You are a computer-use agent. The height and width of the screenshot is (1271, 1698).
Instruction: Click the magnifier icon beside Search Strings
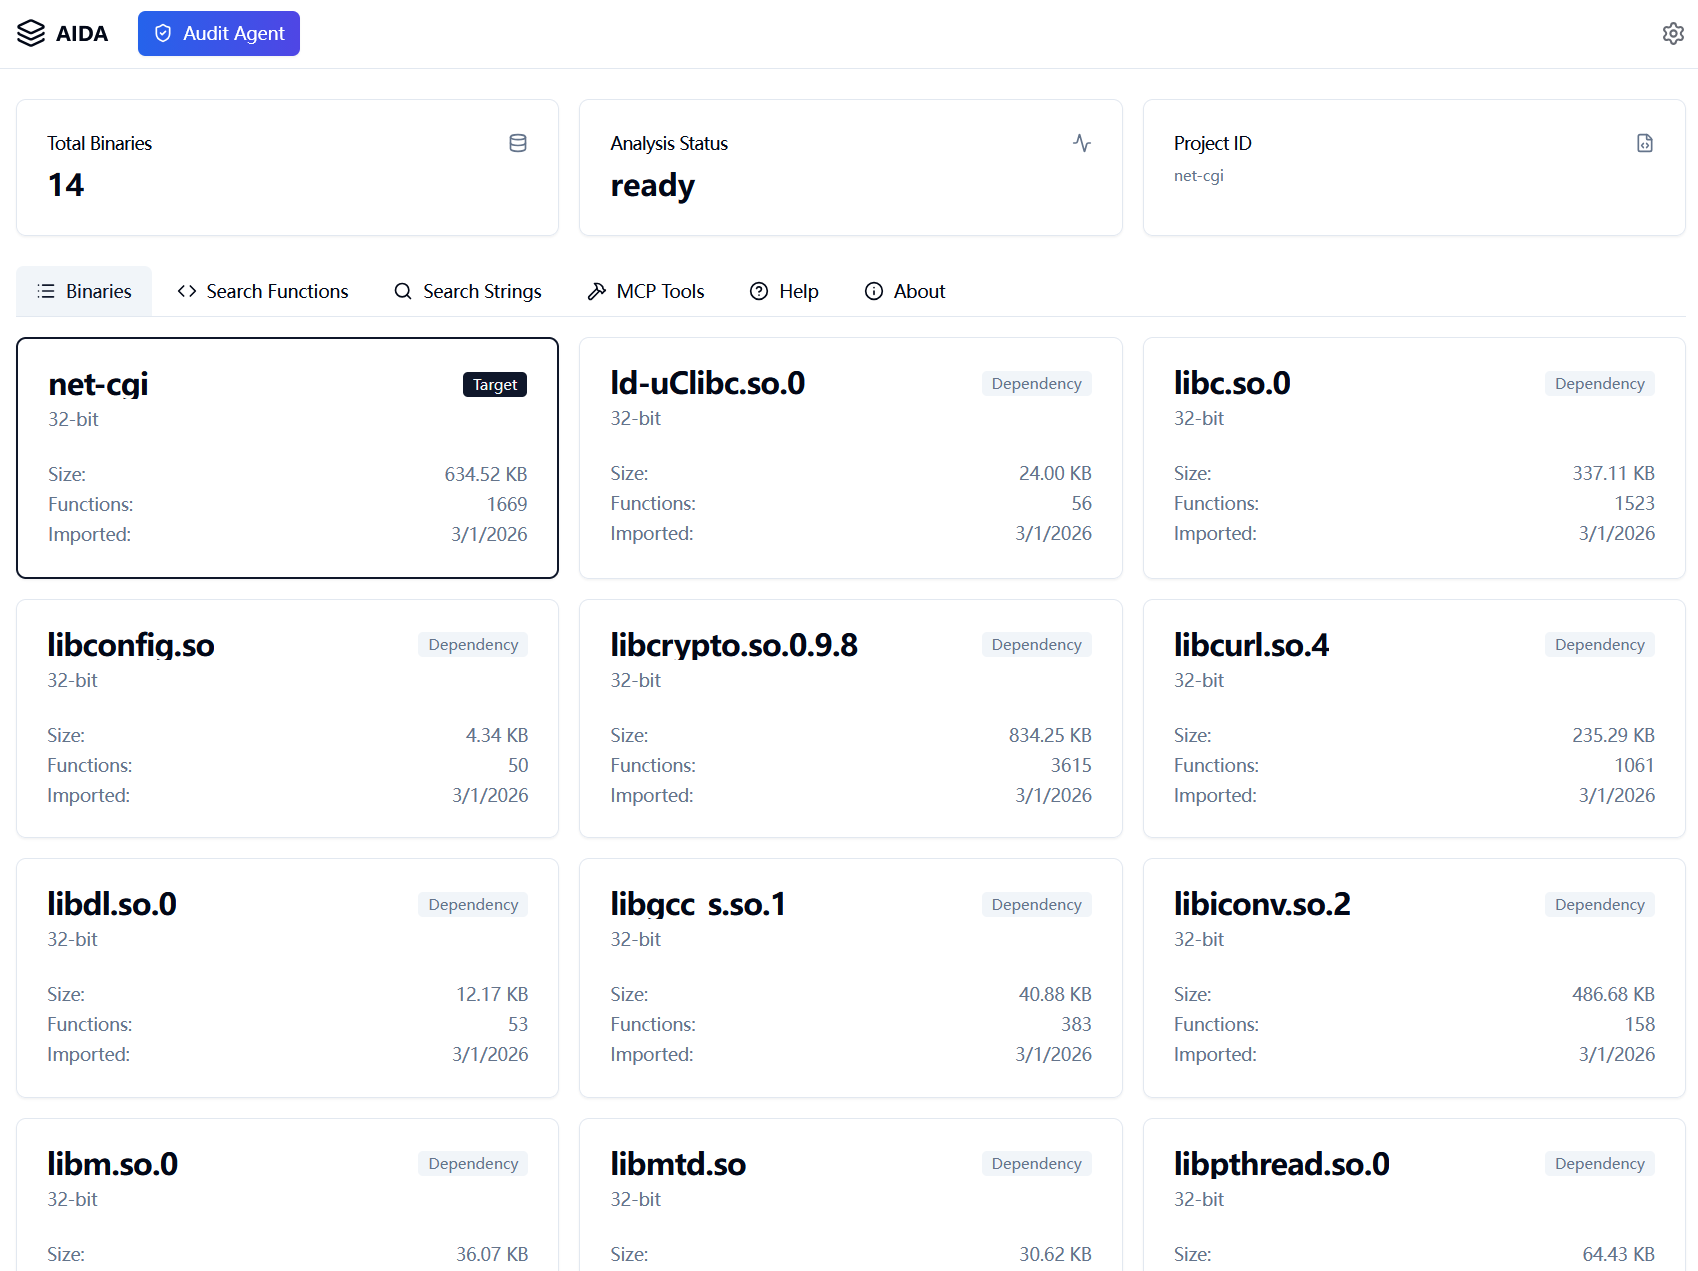[402, 291]
